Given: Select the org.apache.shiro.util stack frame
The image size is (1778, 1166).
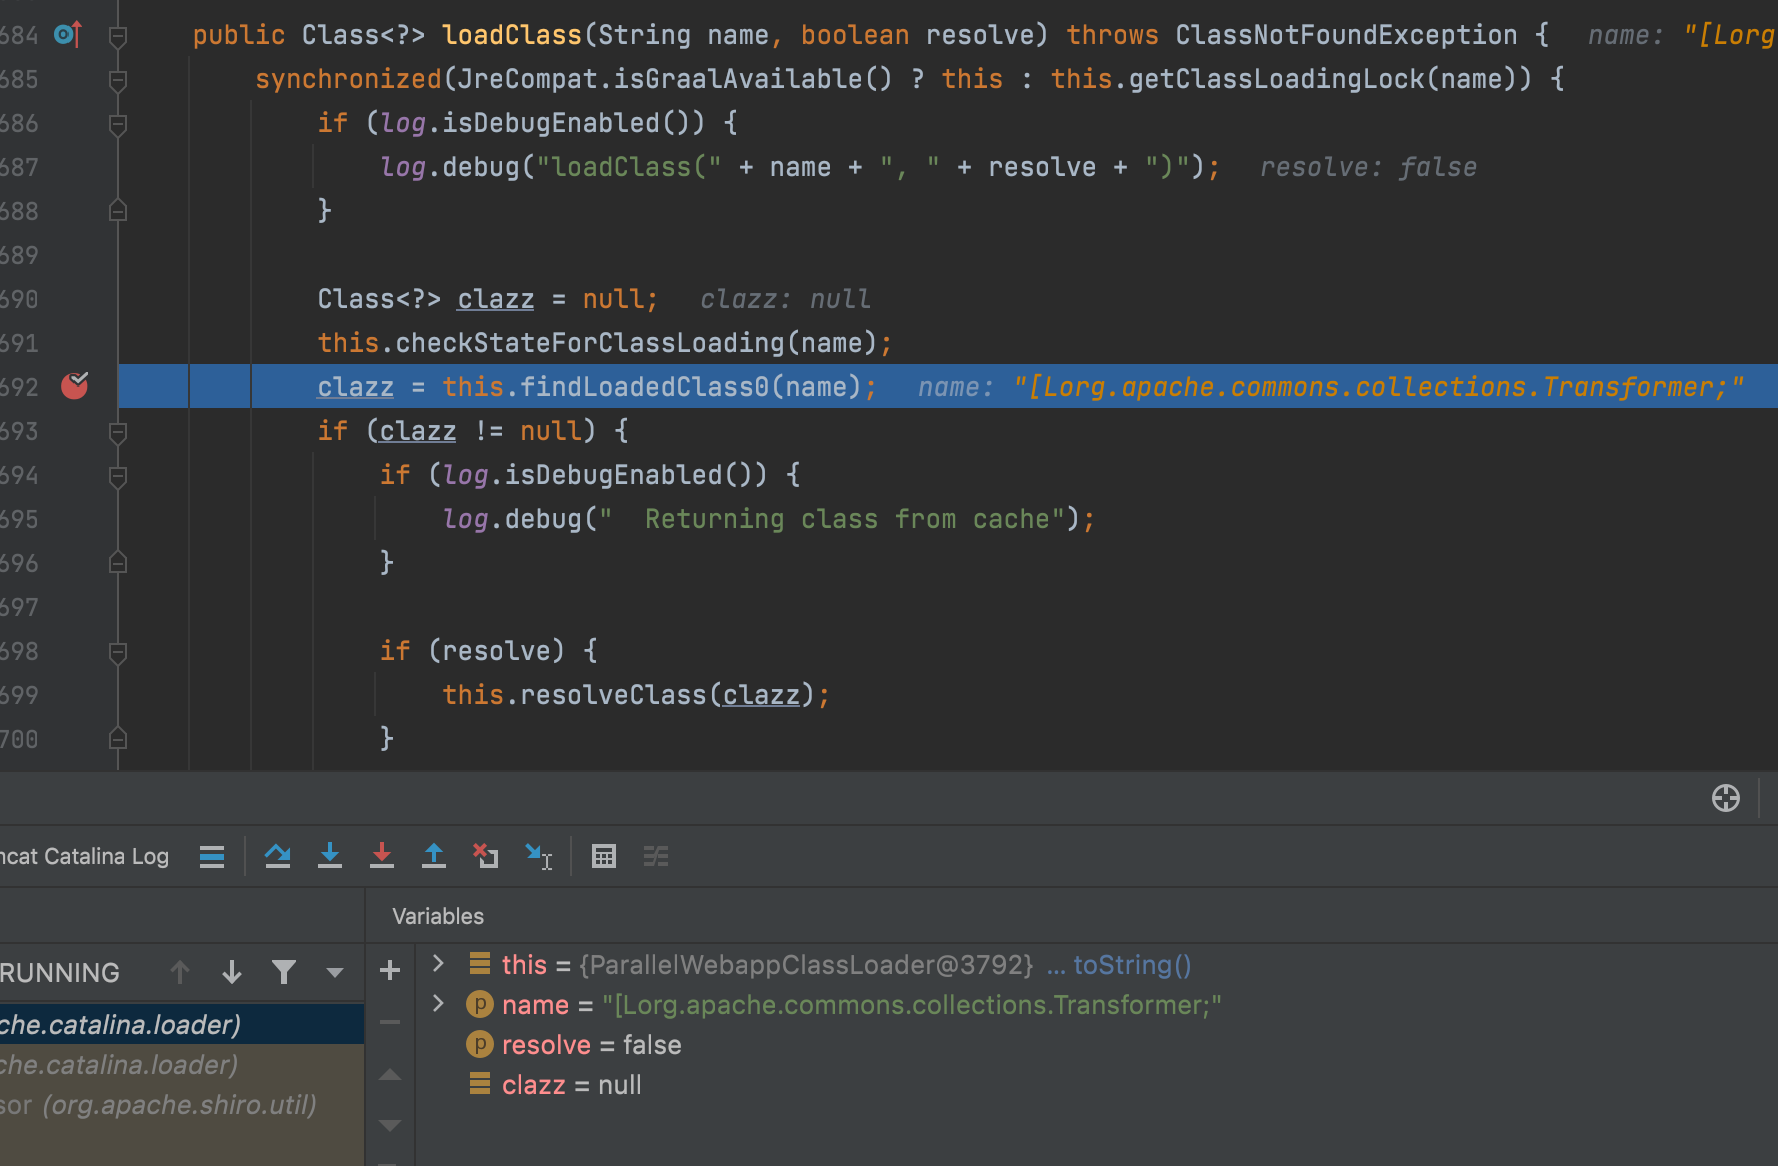Looking at the screenshot, I should click(182, 1105).
